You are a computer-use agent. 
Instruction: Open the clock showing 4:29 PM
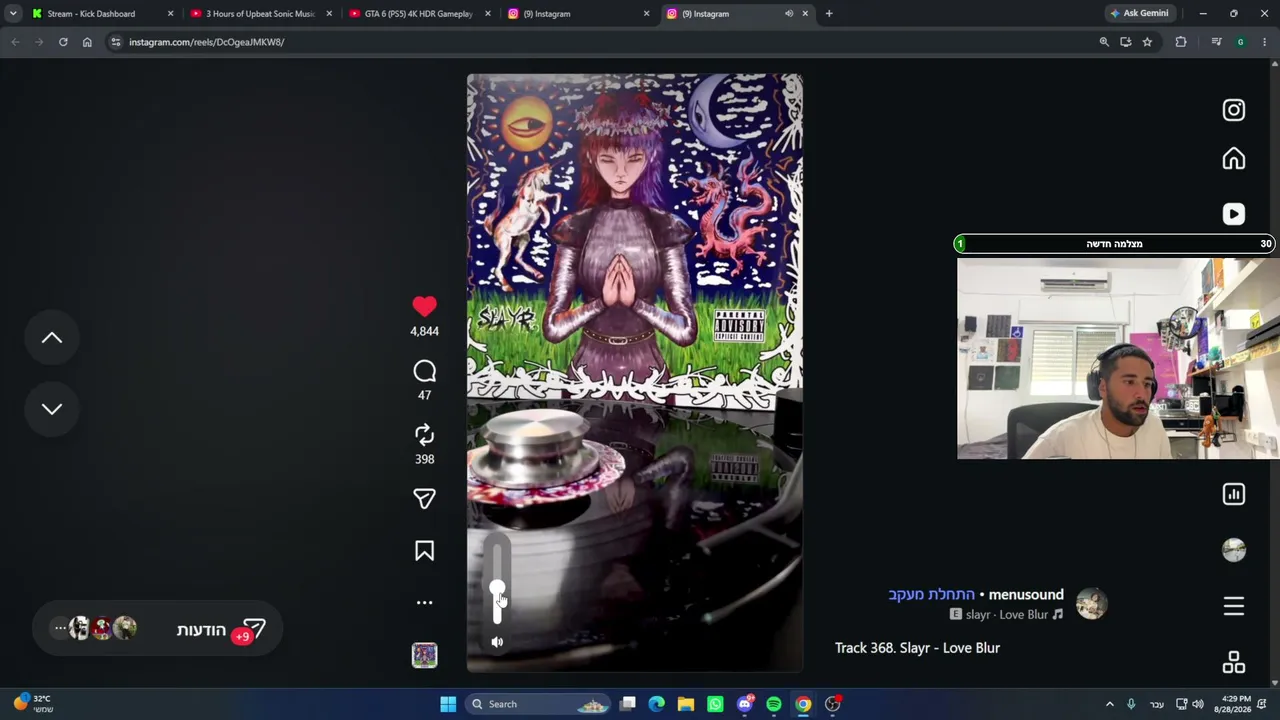tap(1236, 704)
